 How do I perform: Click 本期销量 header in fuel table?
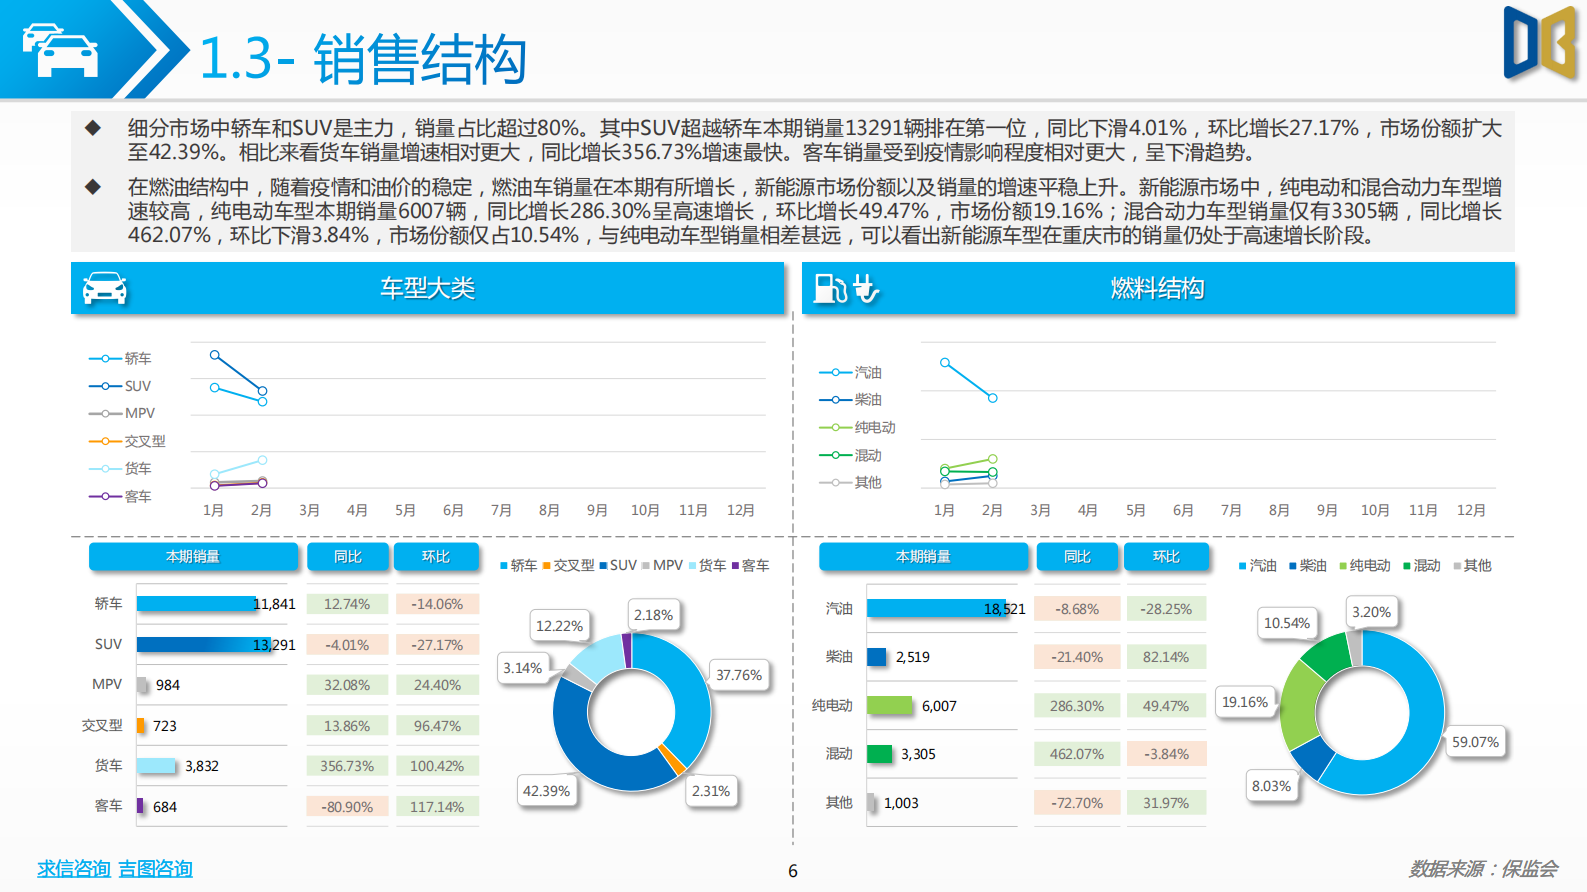[x=923, y=556]
